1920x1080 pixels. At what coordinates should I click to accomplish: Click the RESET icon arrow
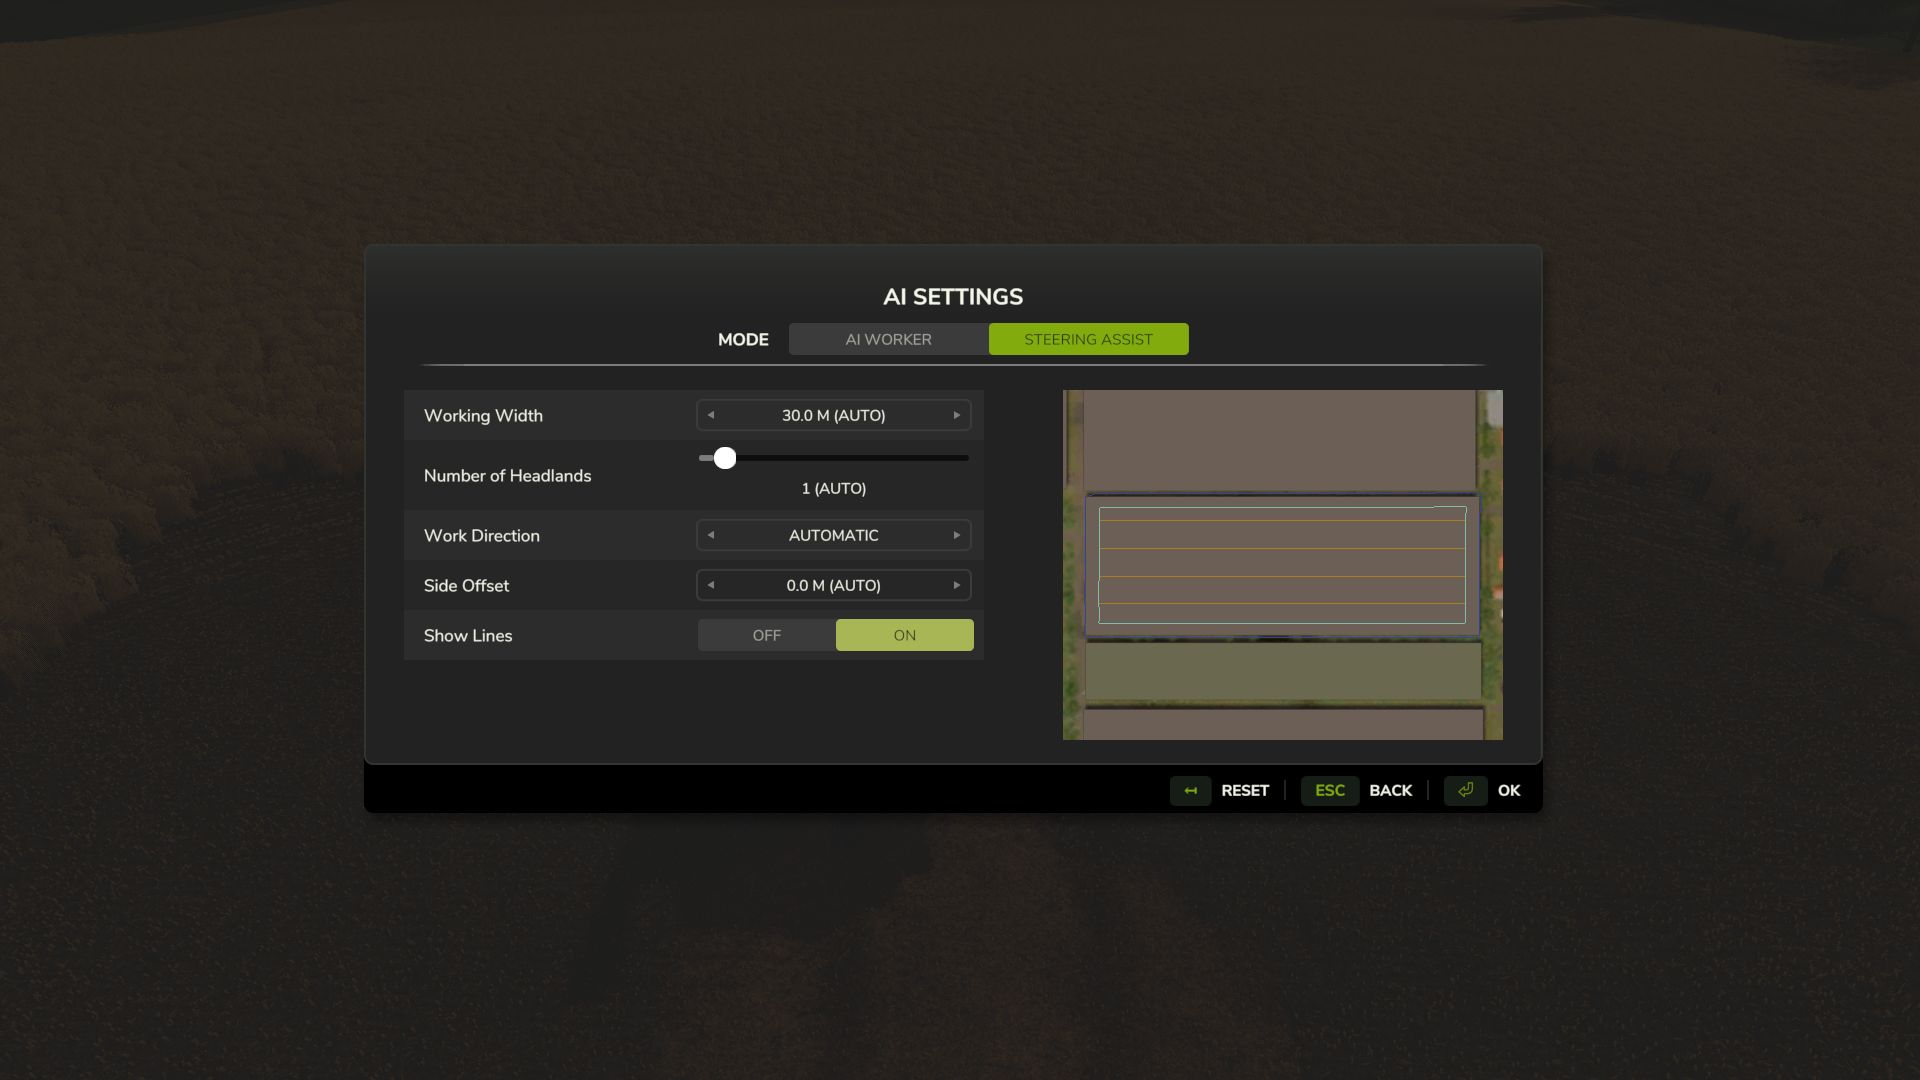(1191, 790)
